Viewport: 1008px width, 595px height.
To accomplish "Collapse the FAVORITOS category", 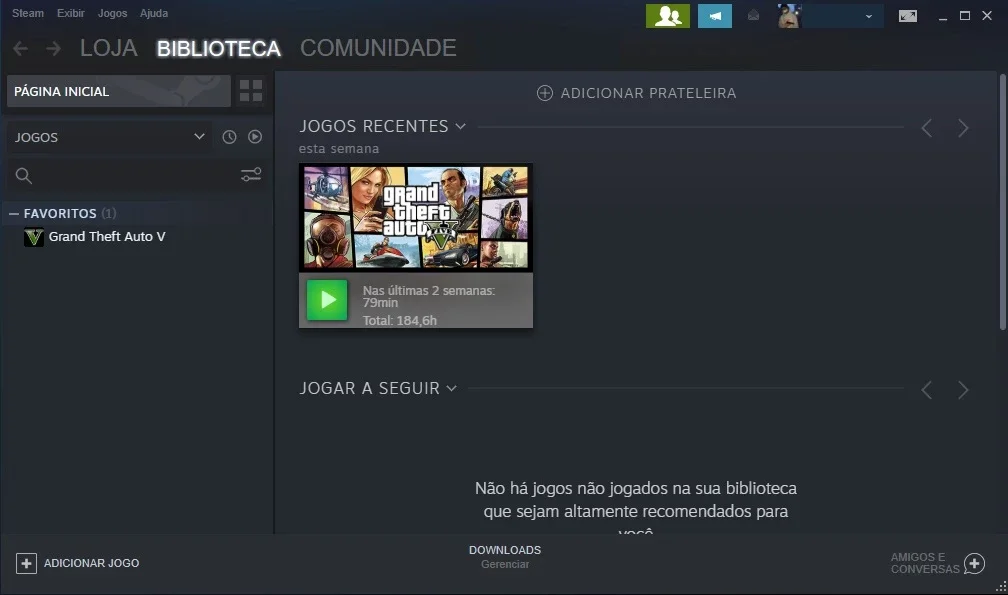I will pos(14,213).
